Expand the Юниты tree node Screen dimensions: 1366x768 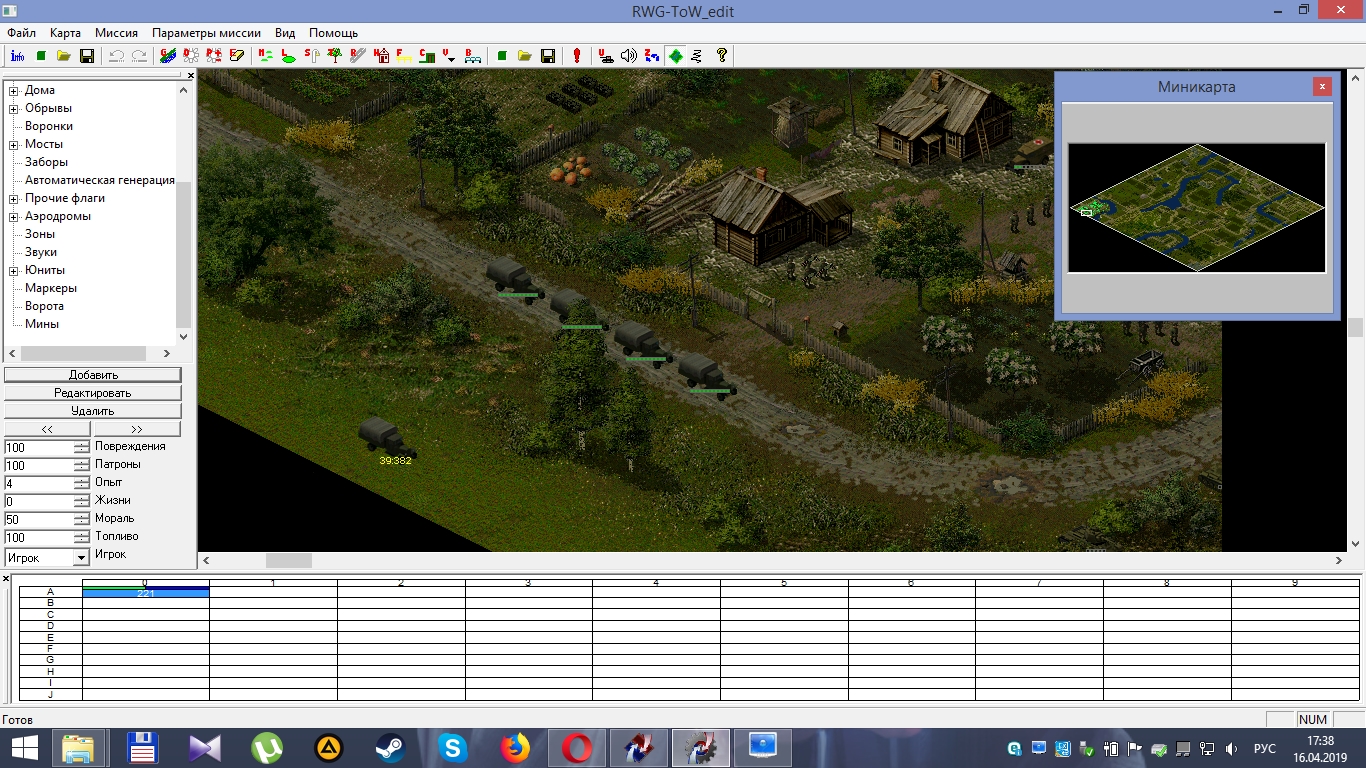click(x=14, y=270)
